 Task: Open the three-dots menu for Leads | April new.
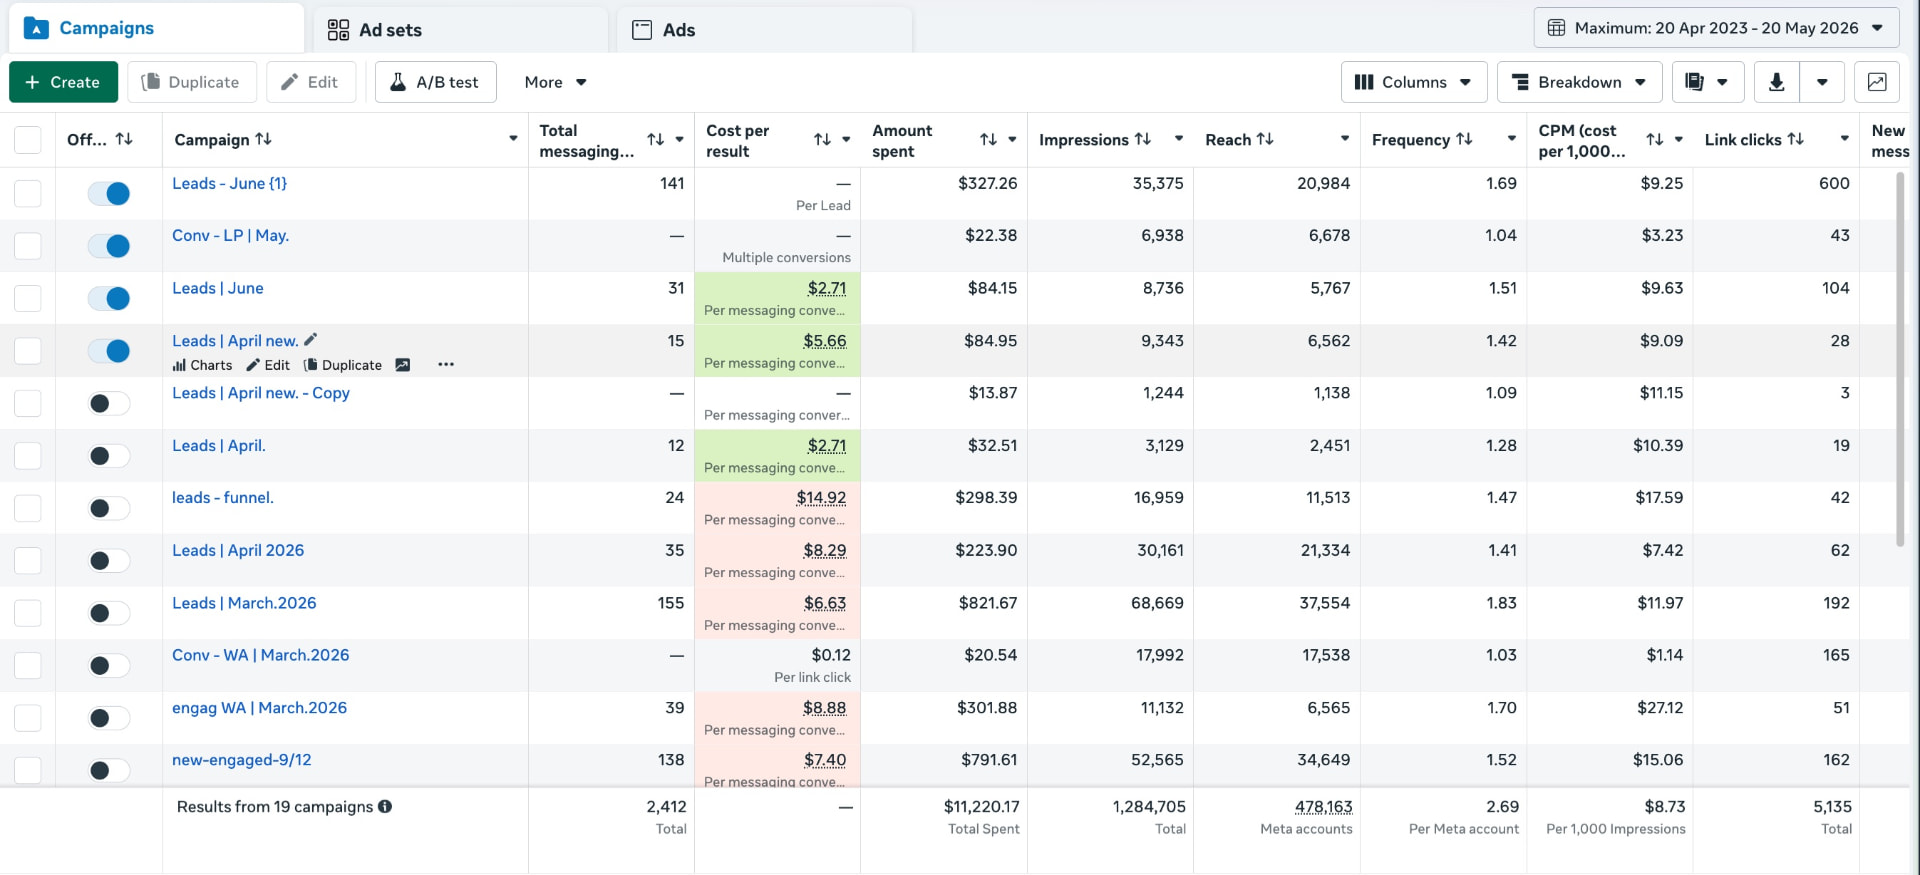pos(446,364)
